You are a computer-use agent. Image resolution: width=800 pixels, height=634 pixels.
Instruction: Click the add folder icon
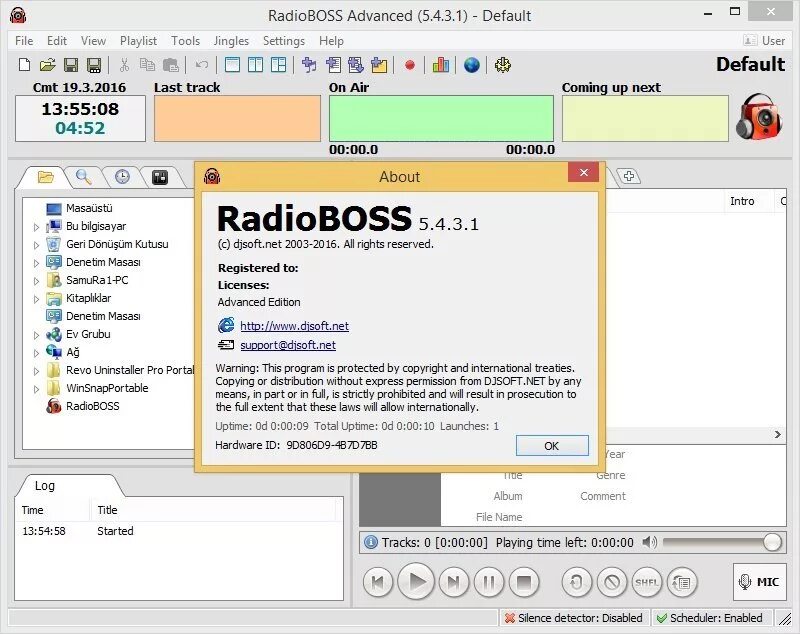click(379, 65)
